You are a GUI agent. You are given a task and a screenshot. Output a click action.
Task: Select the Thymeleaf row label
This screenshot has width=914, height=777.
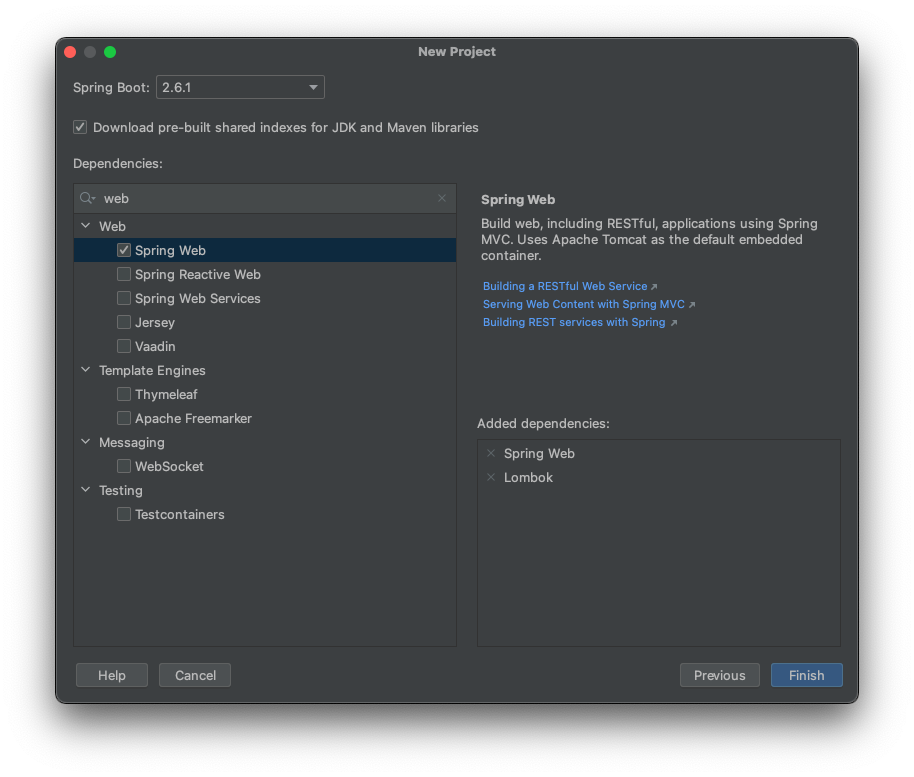(166, 395)
